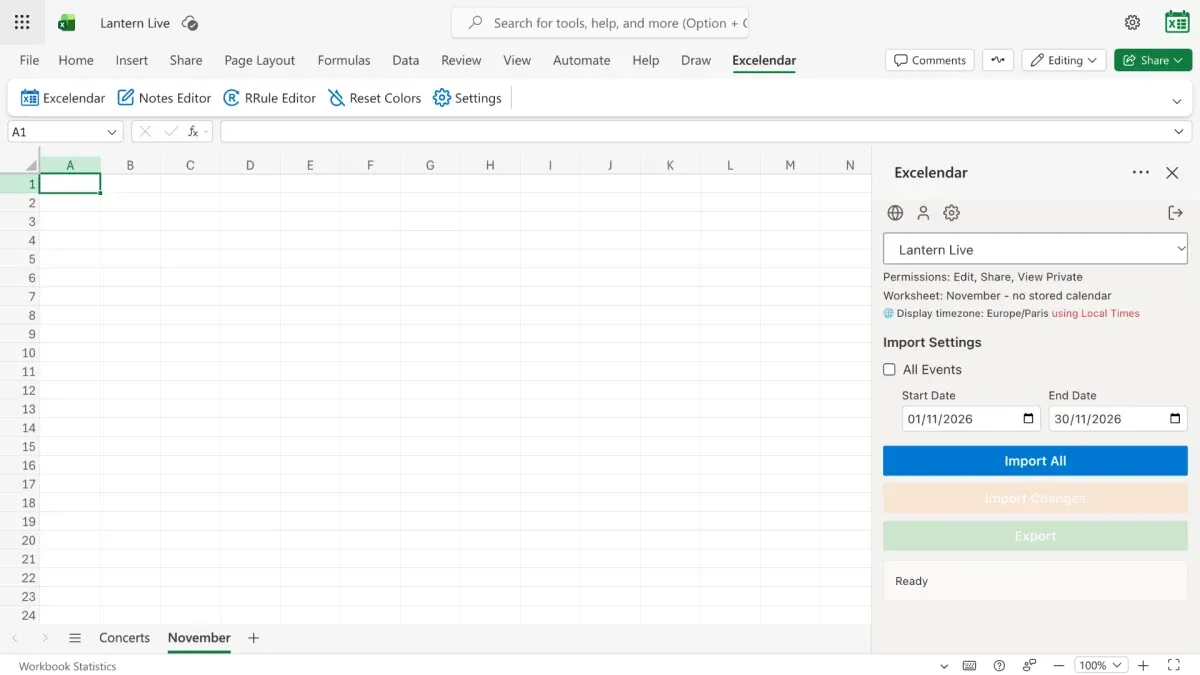Open the Excelendar toolbar button
Screen dimensions: 1200x675
click(63, 98)
